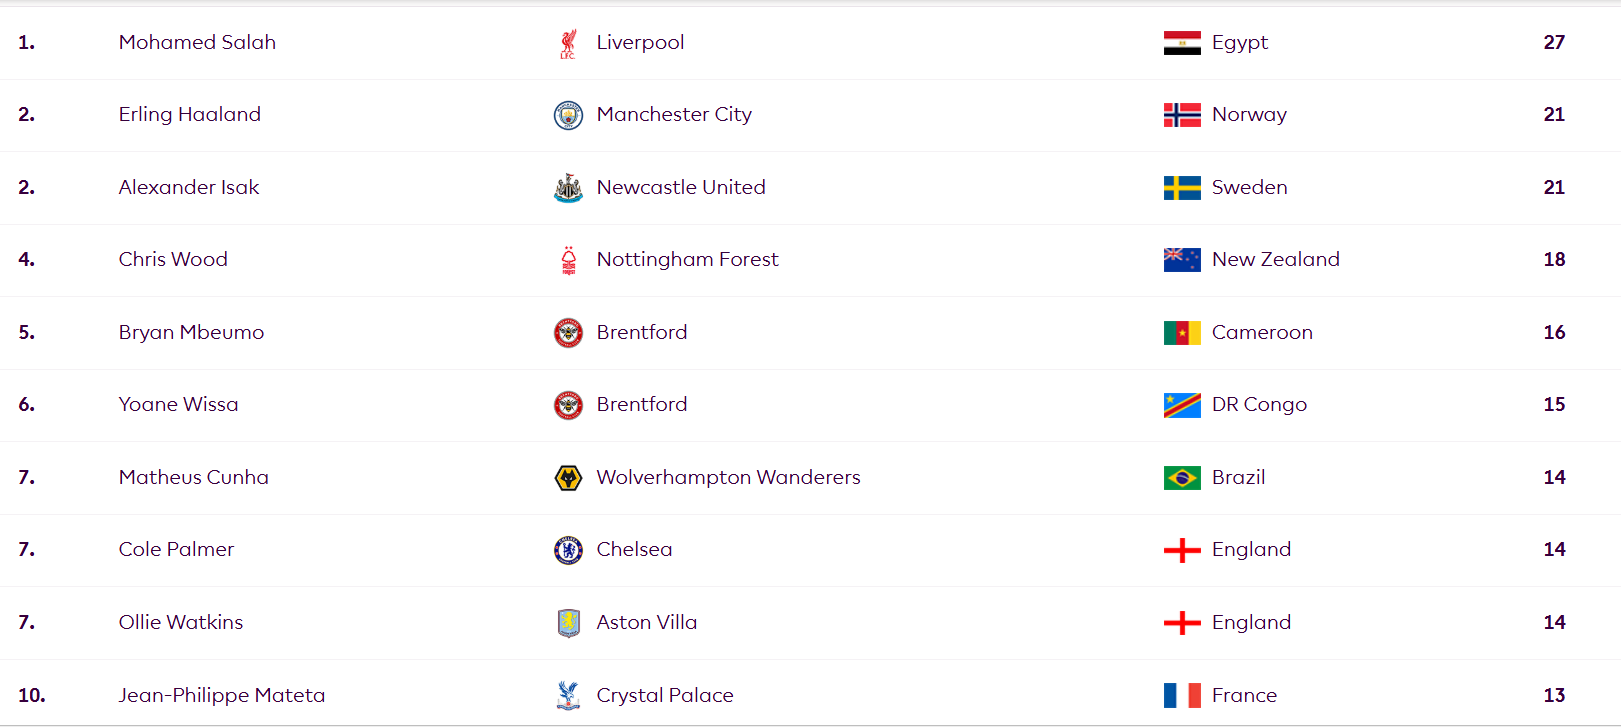This screenshot has width=1621, height=727.
Task: Click the Newcastle United crest icon
Action: point(568,188)
